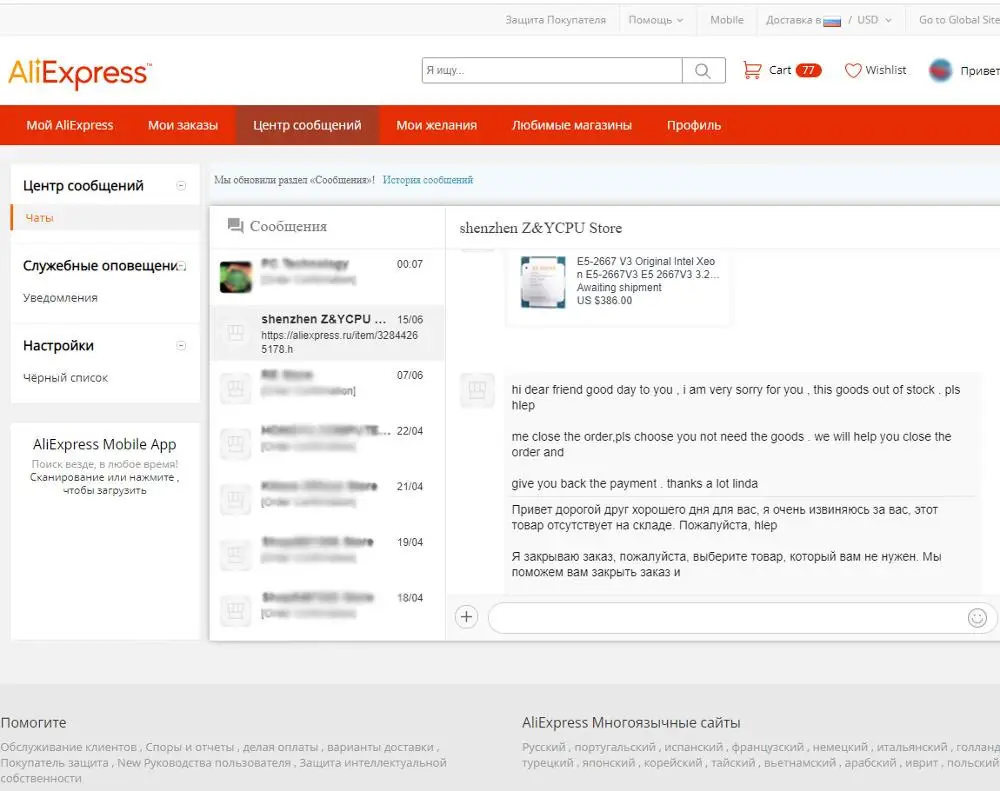Open the shopping cart icon
Screen dimensions: 1000x791
click(752, 70)
